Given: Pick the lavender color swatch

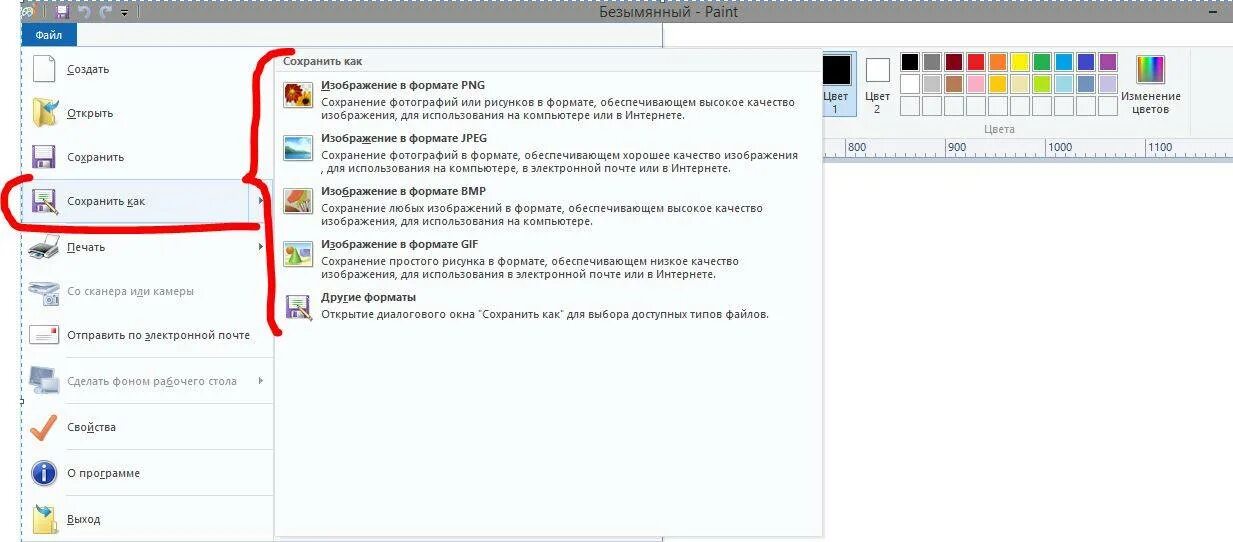Looking at the screenshot, I should pos(1108,84).
